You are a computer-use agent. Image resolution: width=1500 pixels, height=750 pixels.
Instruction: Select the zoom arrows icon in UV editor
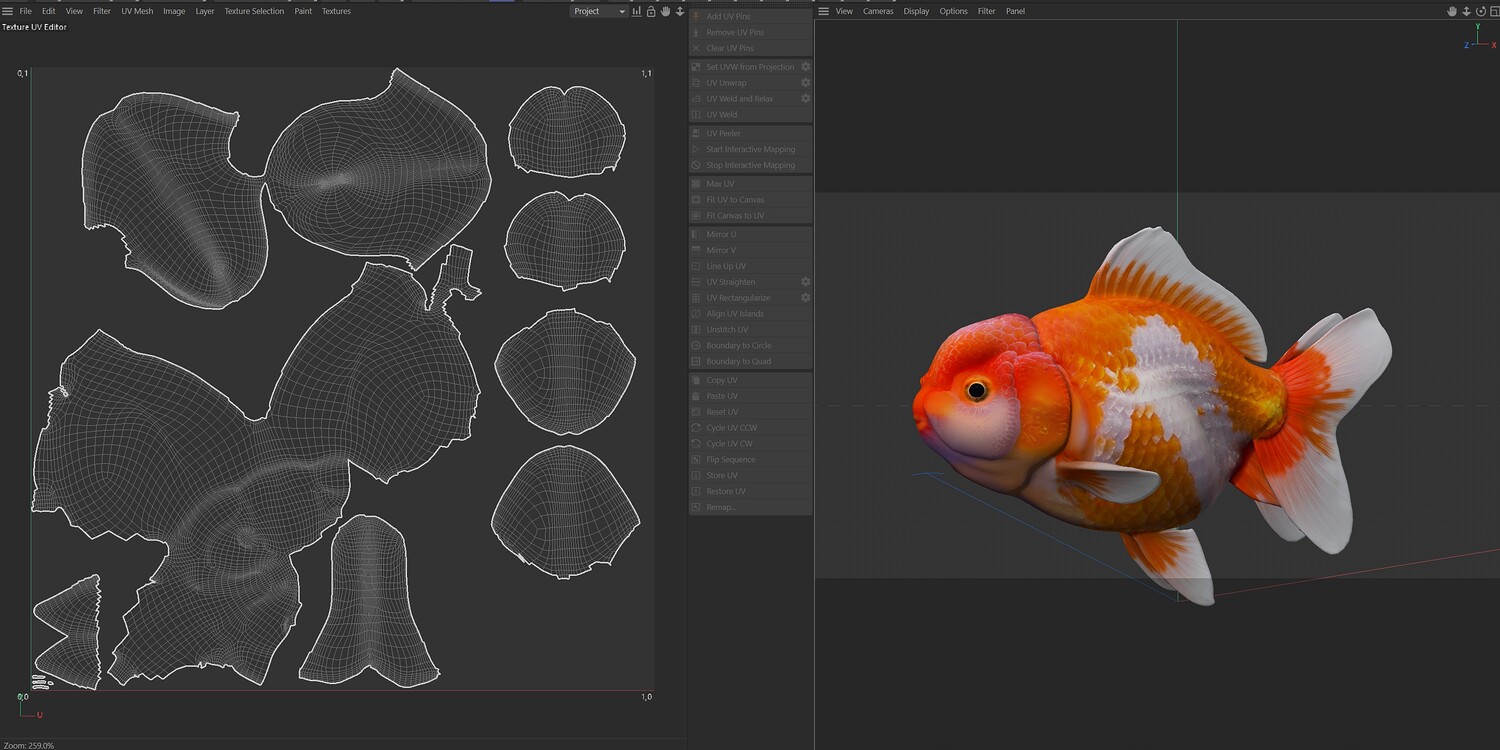tap(680, 11)
